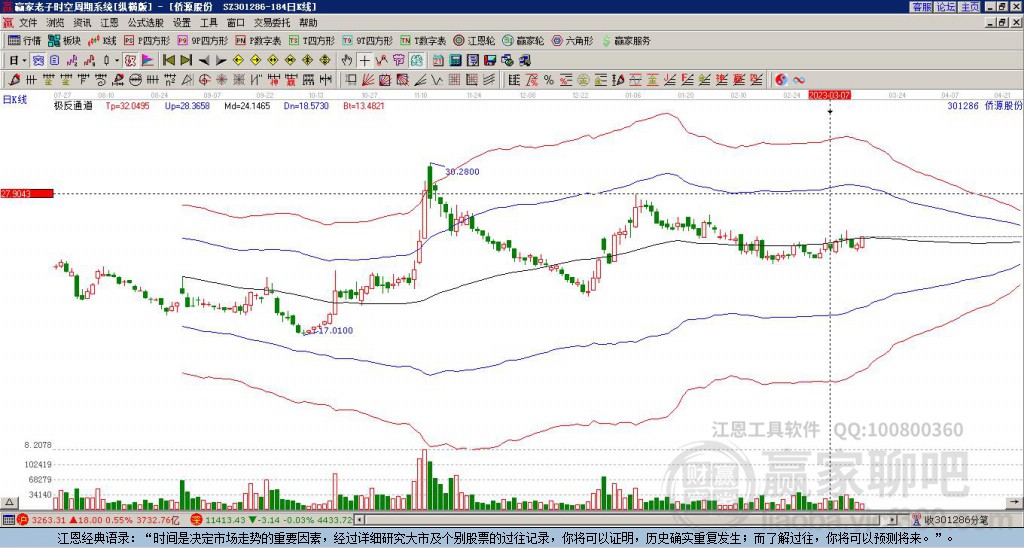Viewport: 1024px width, 548px height.
Task: Open the 设置 menu
Action: (x=182, y=23)
